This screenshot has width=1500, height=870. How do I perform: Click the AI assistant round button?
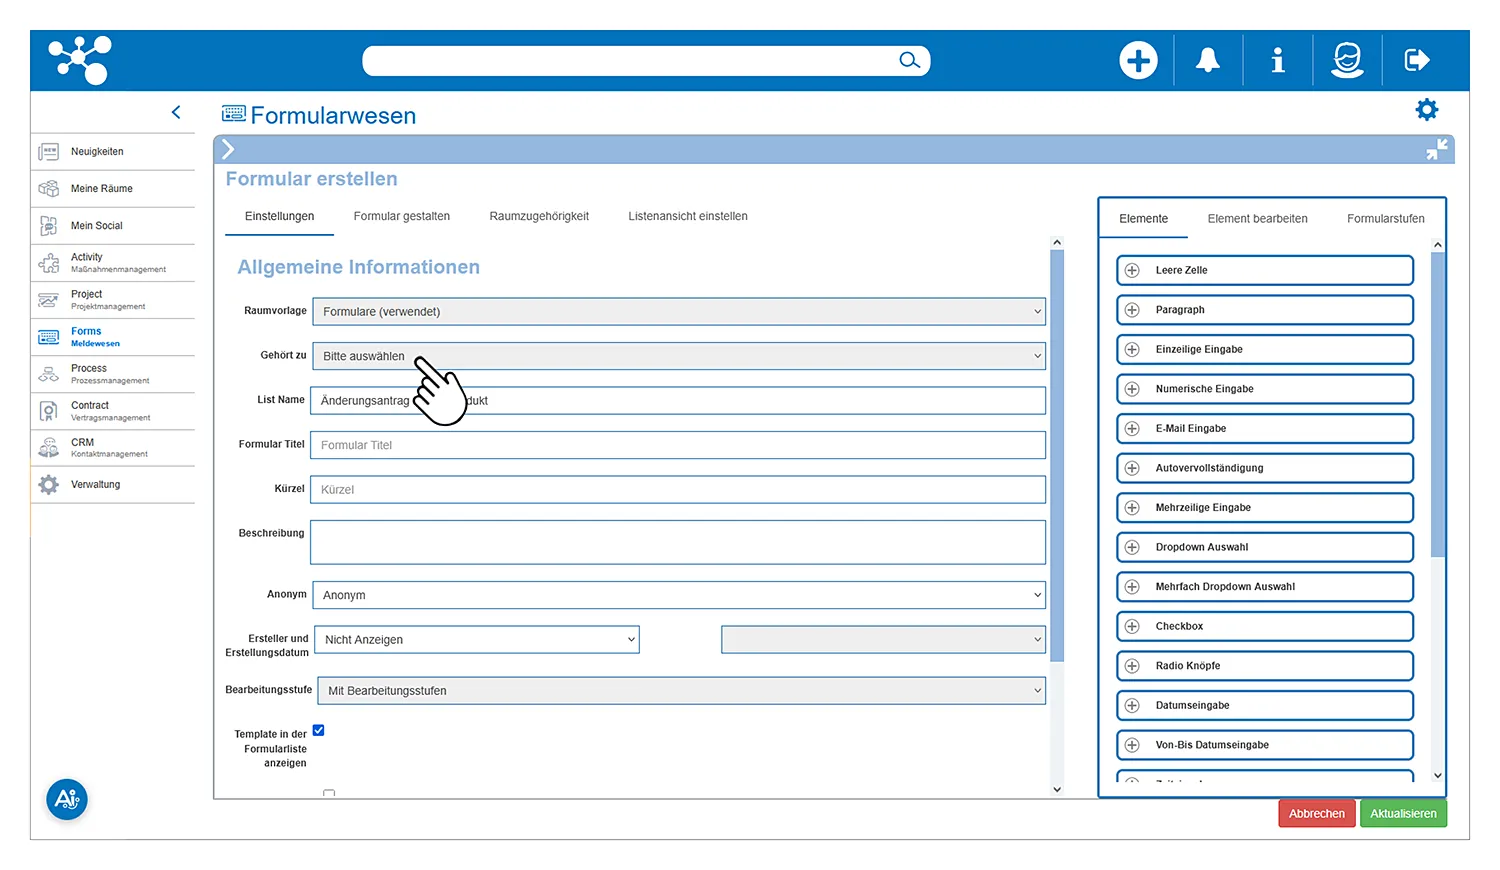(x=67, y=799)
